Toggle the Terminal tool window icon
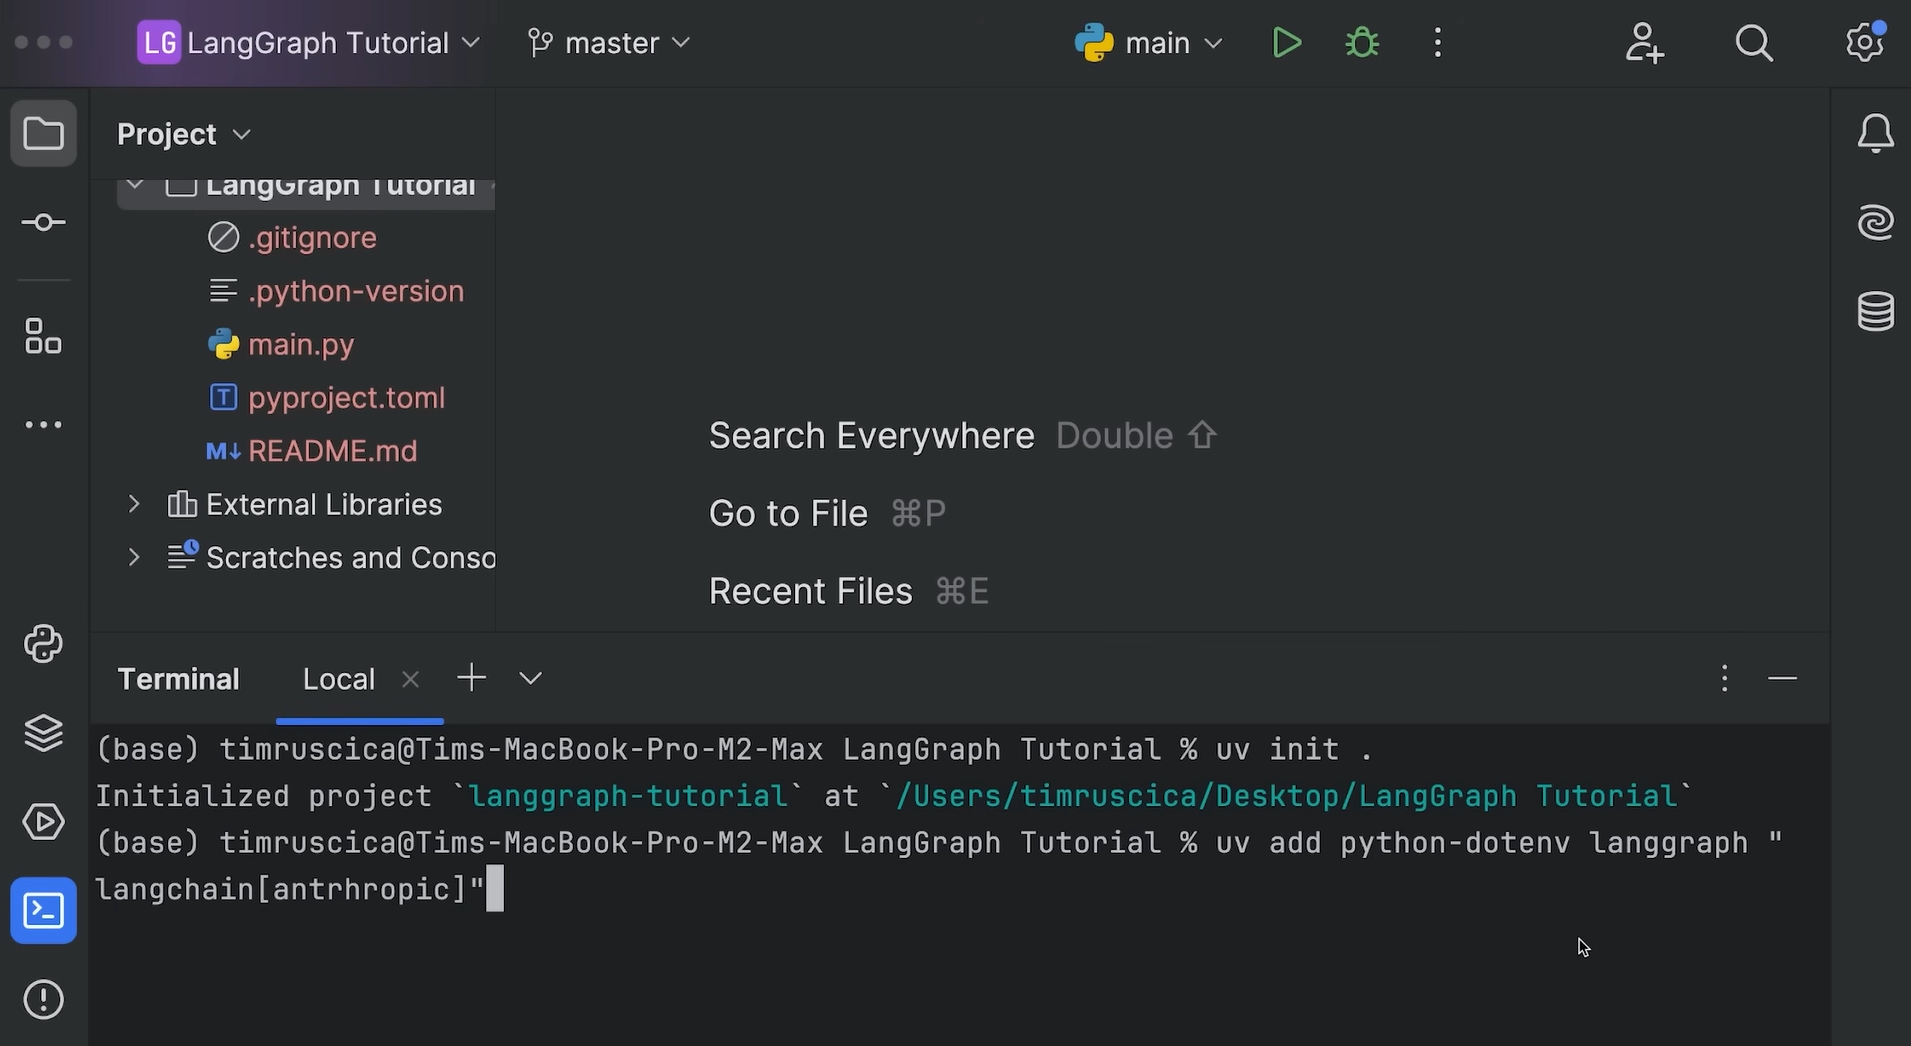Viewport: 1911px width, 1046px height. (x=43, y=910)
